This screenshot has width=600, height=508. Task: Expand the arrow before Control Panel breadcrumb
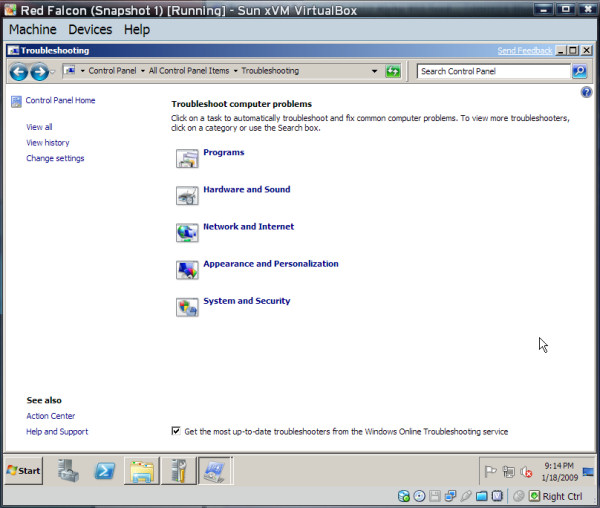point(82,71)
